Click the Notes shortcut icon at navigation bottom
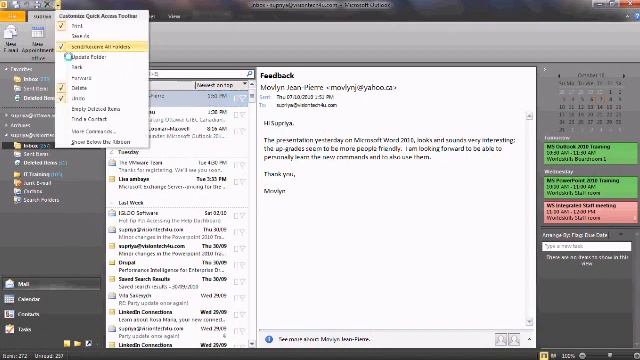 tap(67, 344)
